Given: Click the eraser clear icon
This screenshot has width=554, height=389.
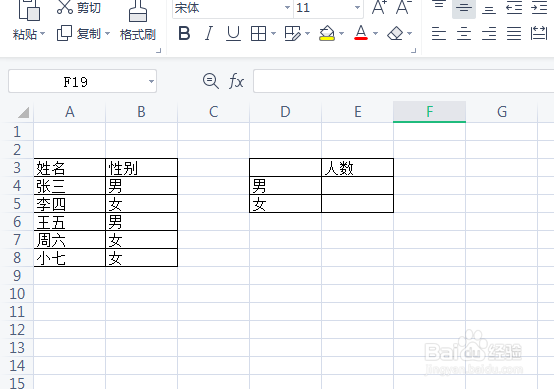Looking at the screenshot, I should tap(395, 34).
